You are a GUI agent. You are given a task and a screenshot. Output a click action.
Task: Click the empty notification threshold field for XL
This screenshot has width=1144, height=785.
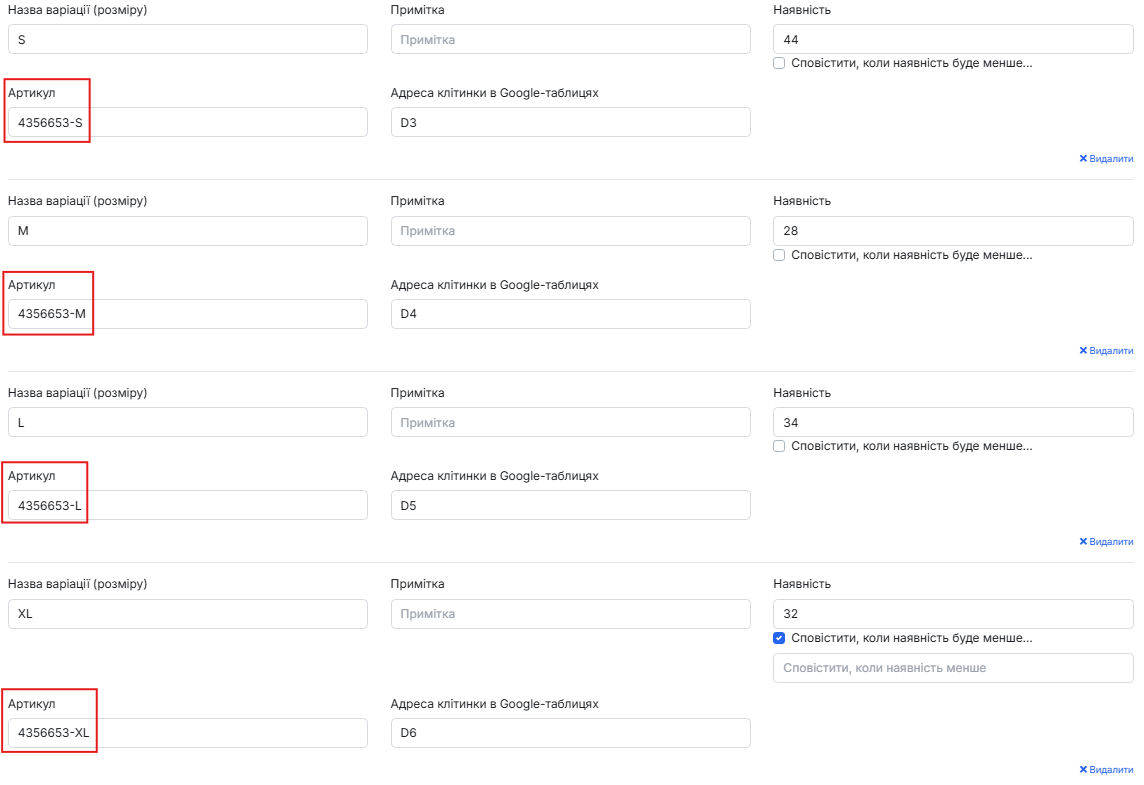click(953, 668)
